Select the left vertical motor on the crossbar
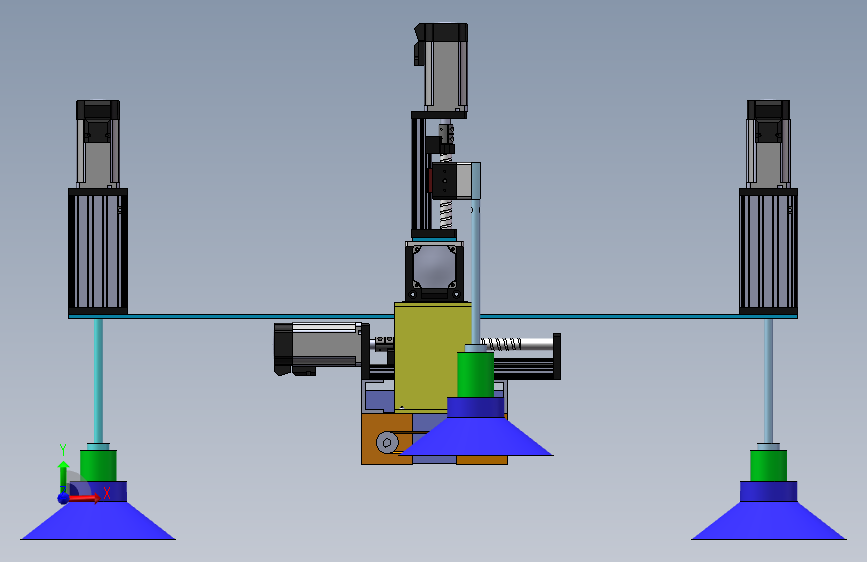867x562 pixels. click(98, 144)
